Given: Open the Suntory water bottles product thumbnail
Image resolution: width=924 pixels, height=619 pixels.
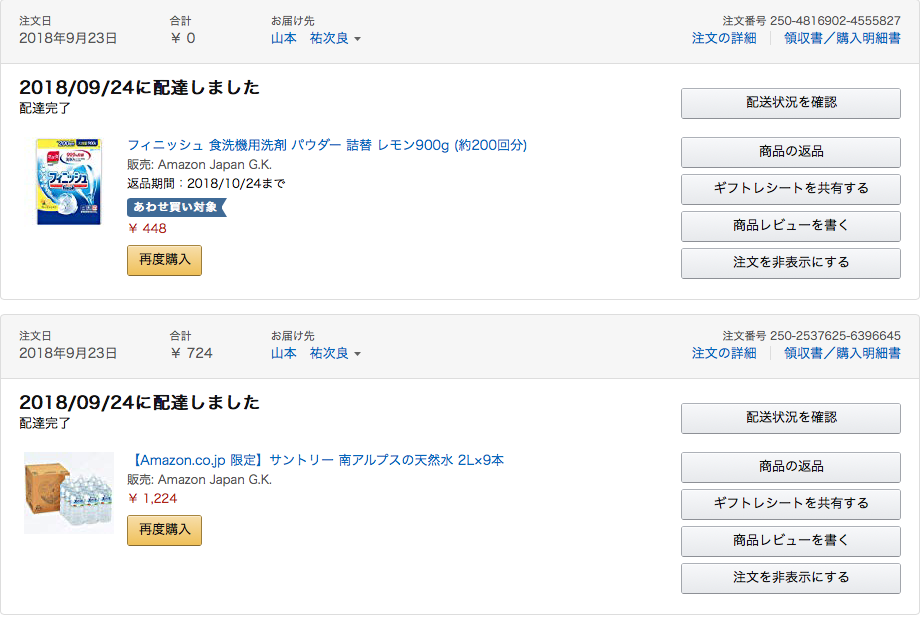Looking at the screenshot, I should click(69, 493).
